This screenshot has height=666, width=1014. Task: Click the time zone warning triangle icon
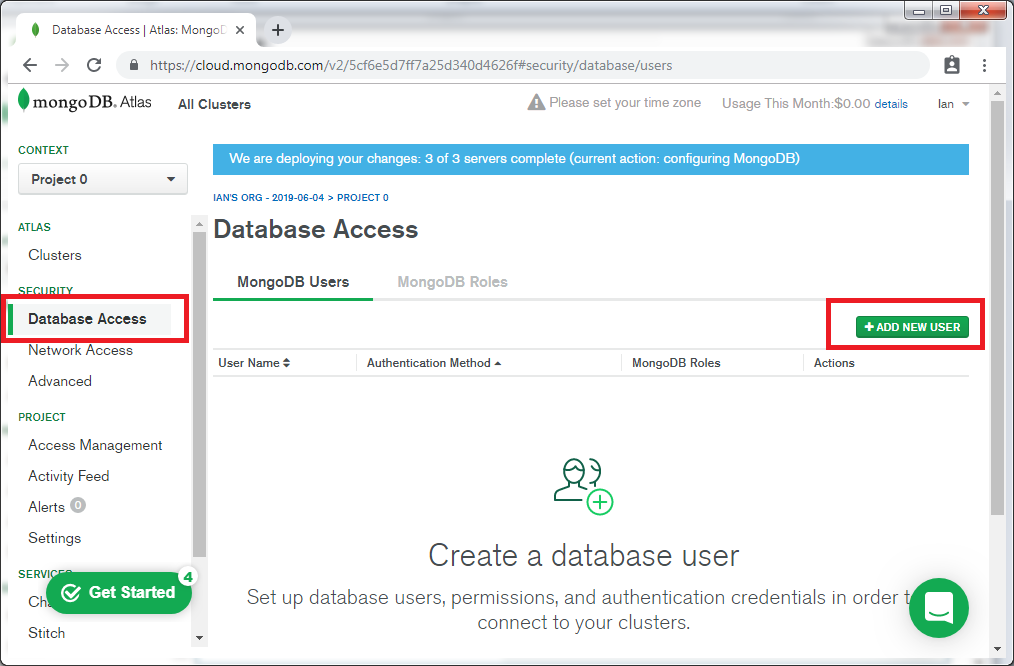point(536,102)
